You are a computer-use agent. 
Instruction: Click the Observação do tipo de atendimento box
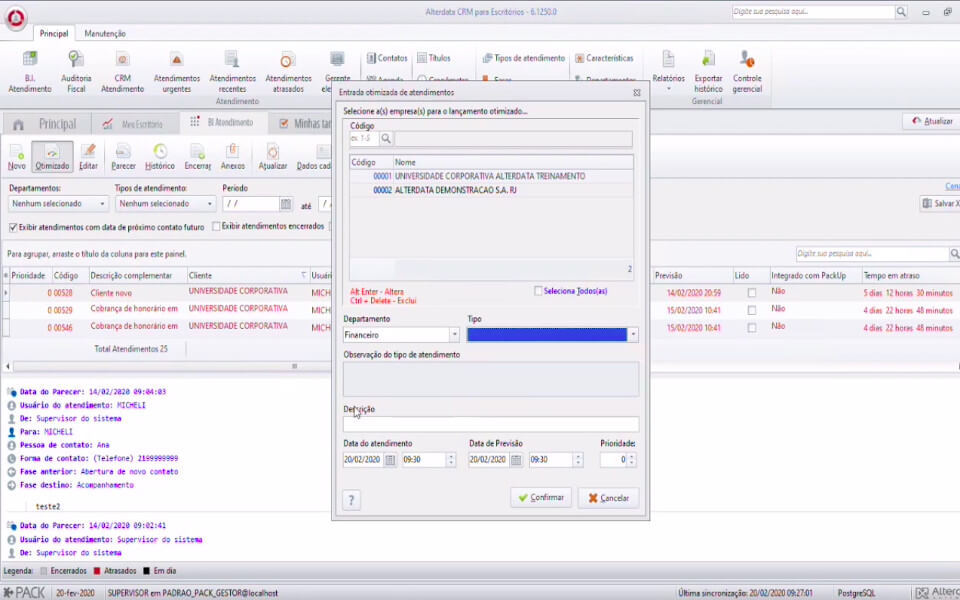pos(490,378)
